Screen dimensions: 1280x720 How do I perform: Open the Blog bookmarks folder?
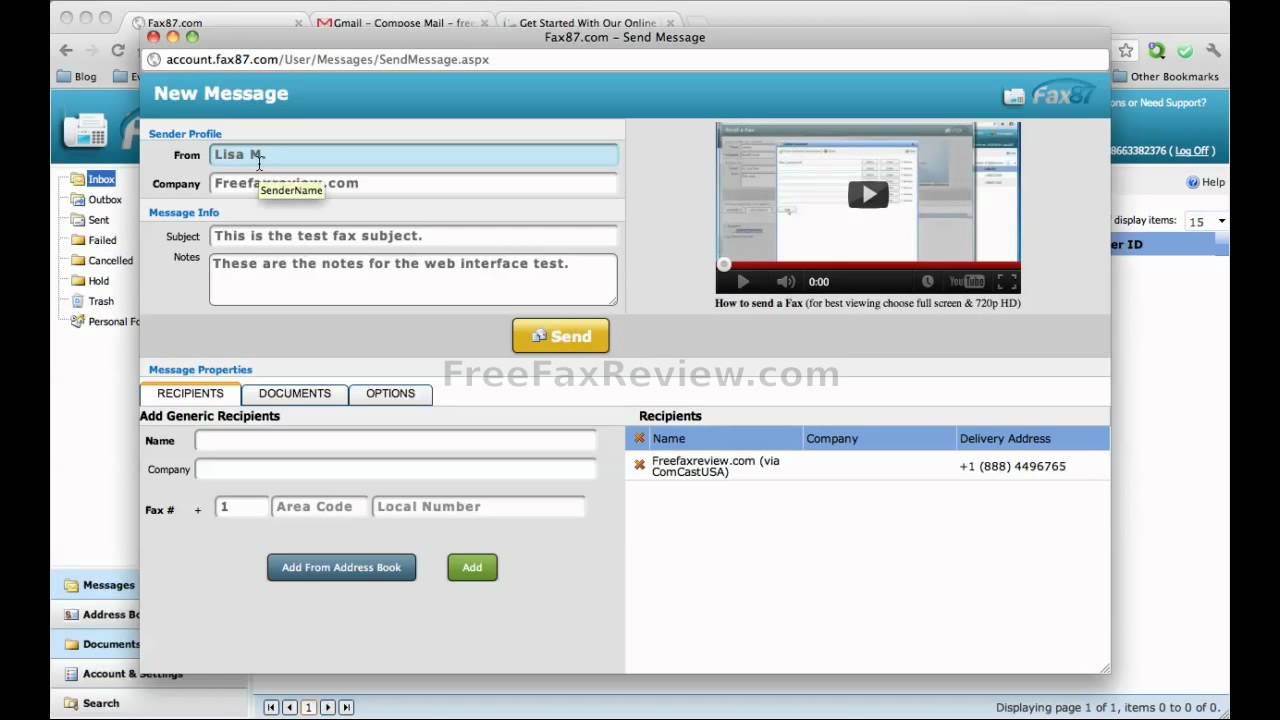click(77, 76)
